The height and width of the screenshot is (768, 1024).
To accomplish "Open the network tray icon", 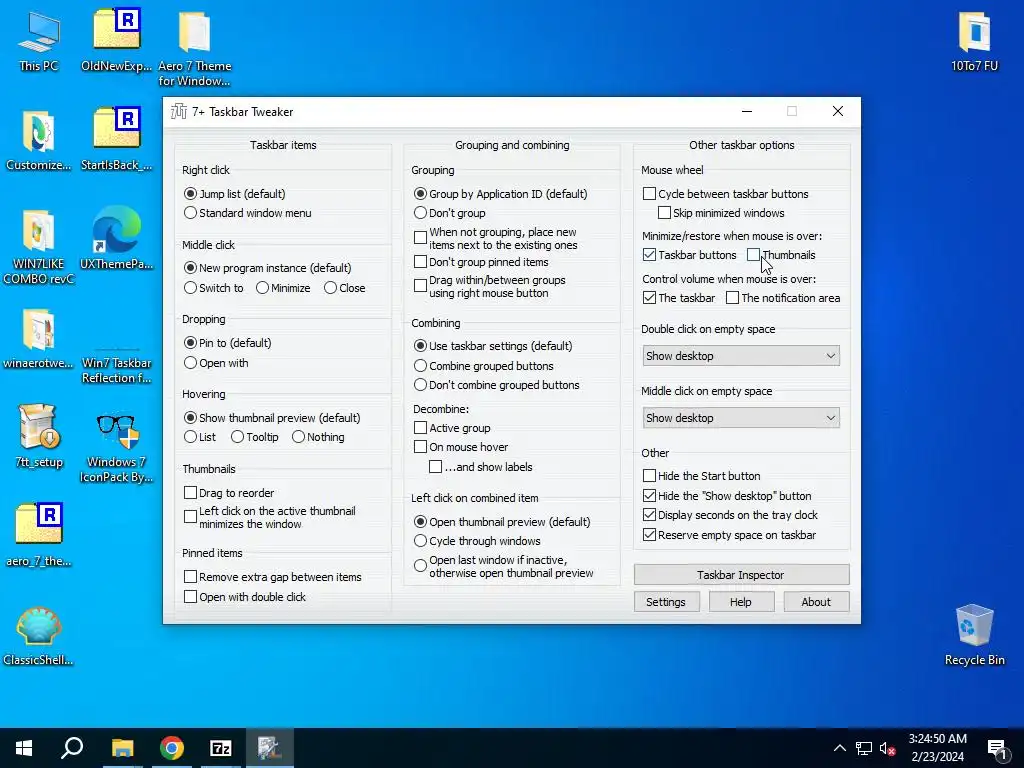I will coord(864,748).
